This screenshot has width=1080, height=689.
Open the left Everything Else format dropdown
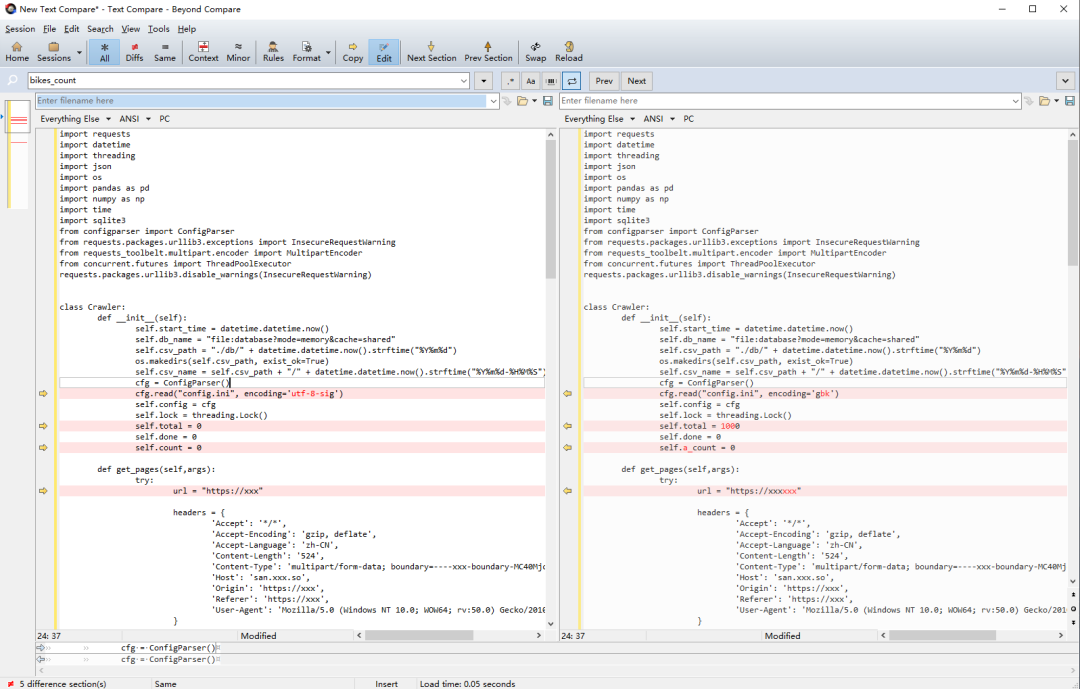75,119
